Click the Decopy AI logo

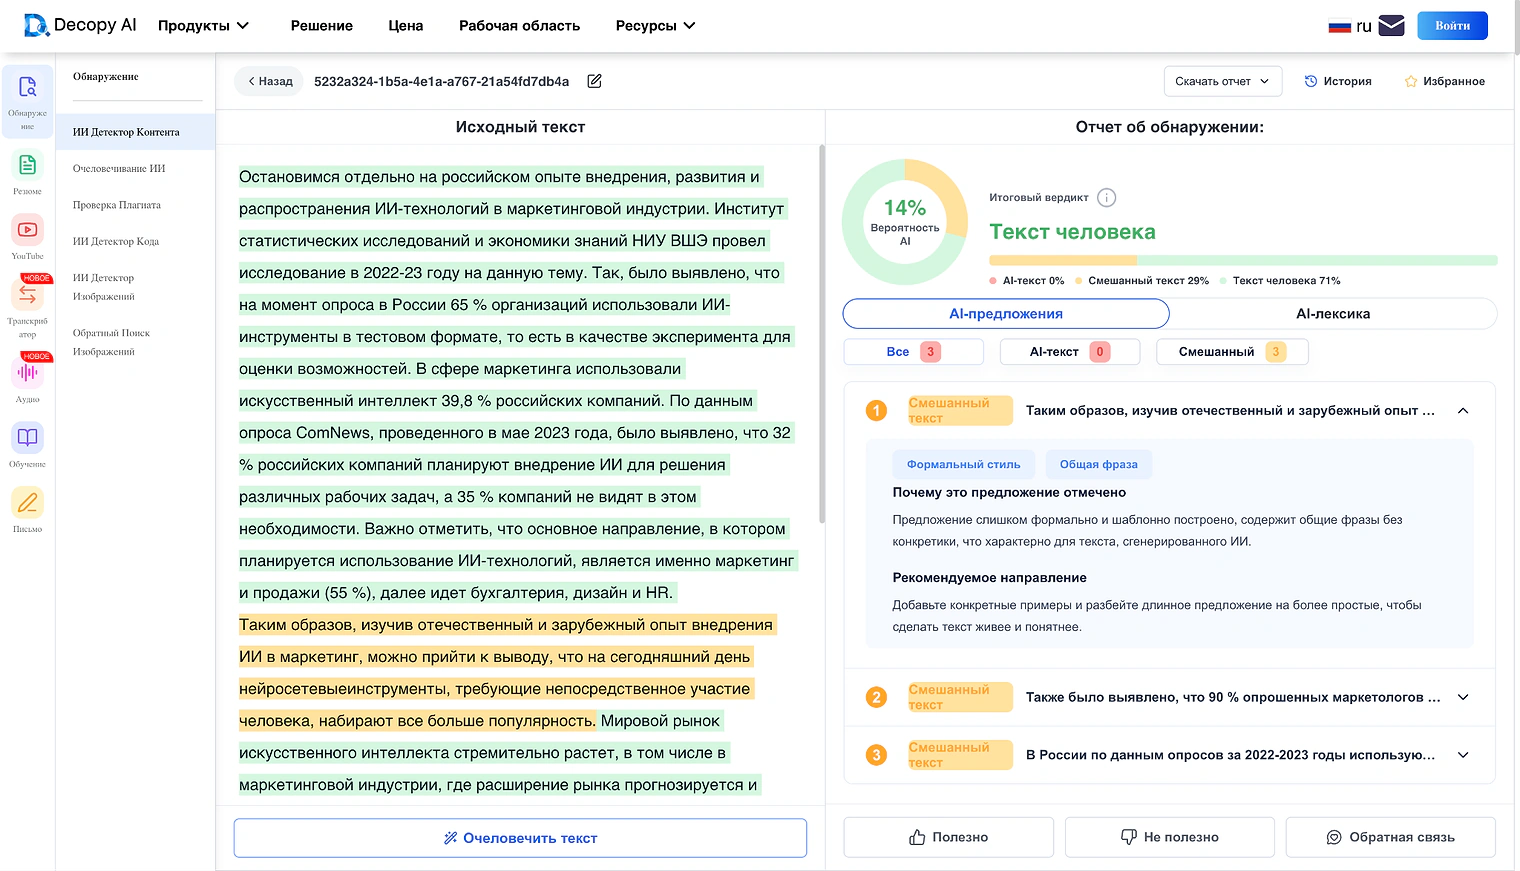coord(80,25)
